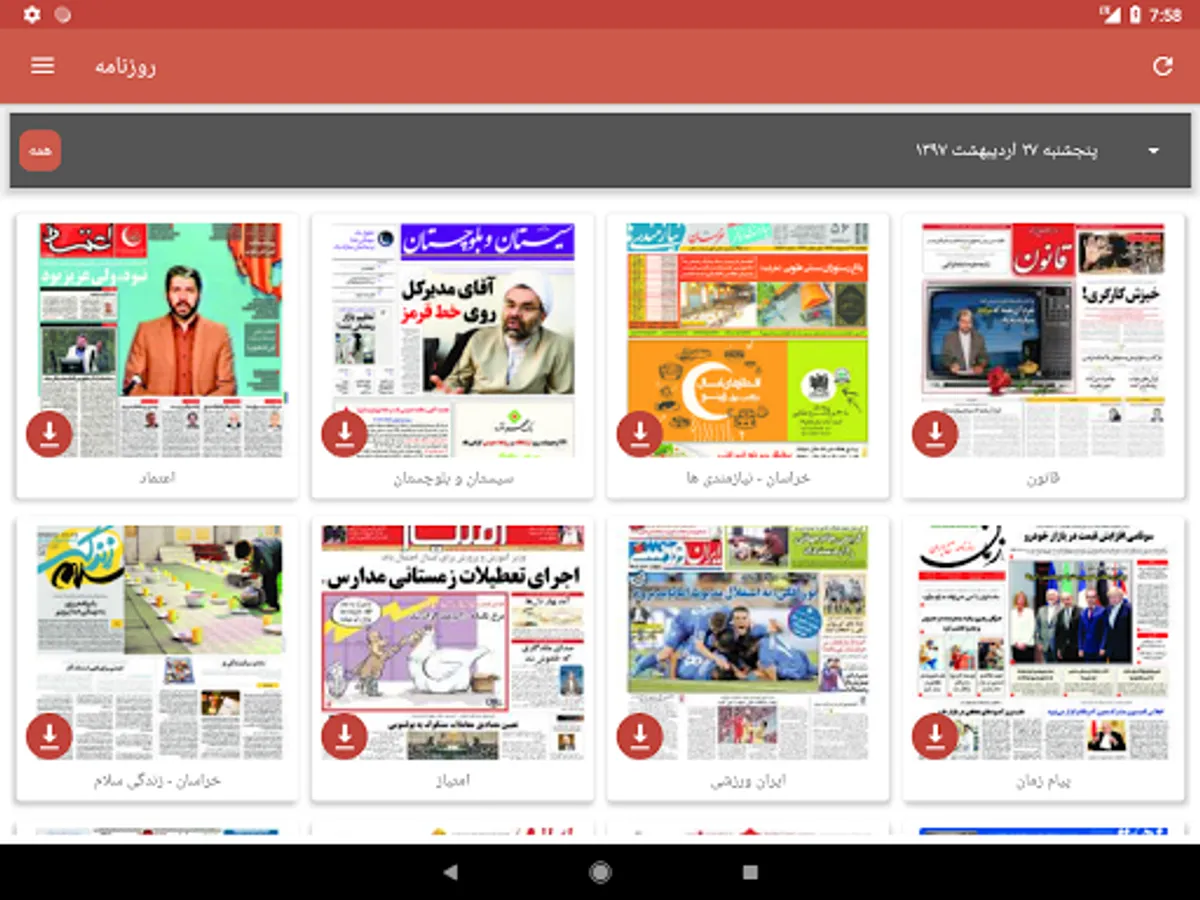The height and width of the screenshot is (900, 1200).
Task: Open the اعتماد front page thumbnail
Action: pos(160,340)
